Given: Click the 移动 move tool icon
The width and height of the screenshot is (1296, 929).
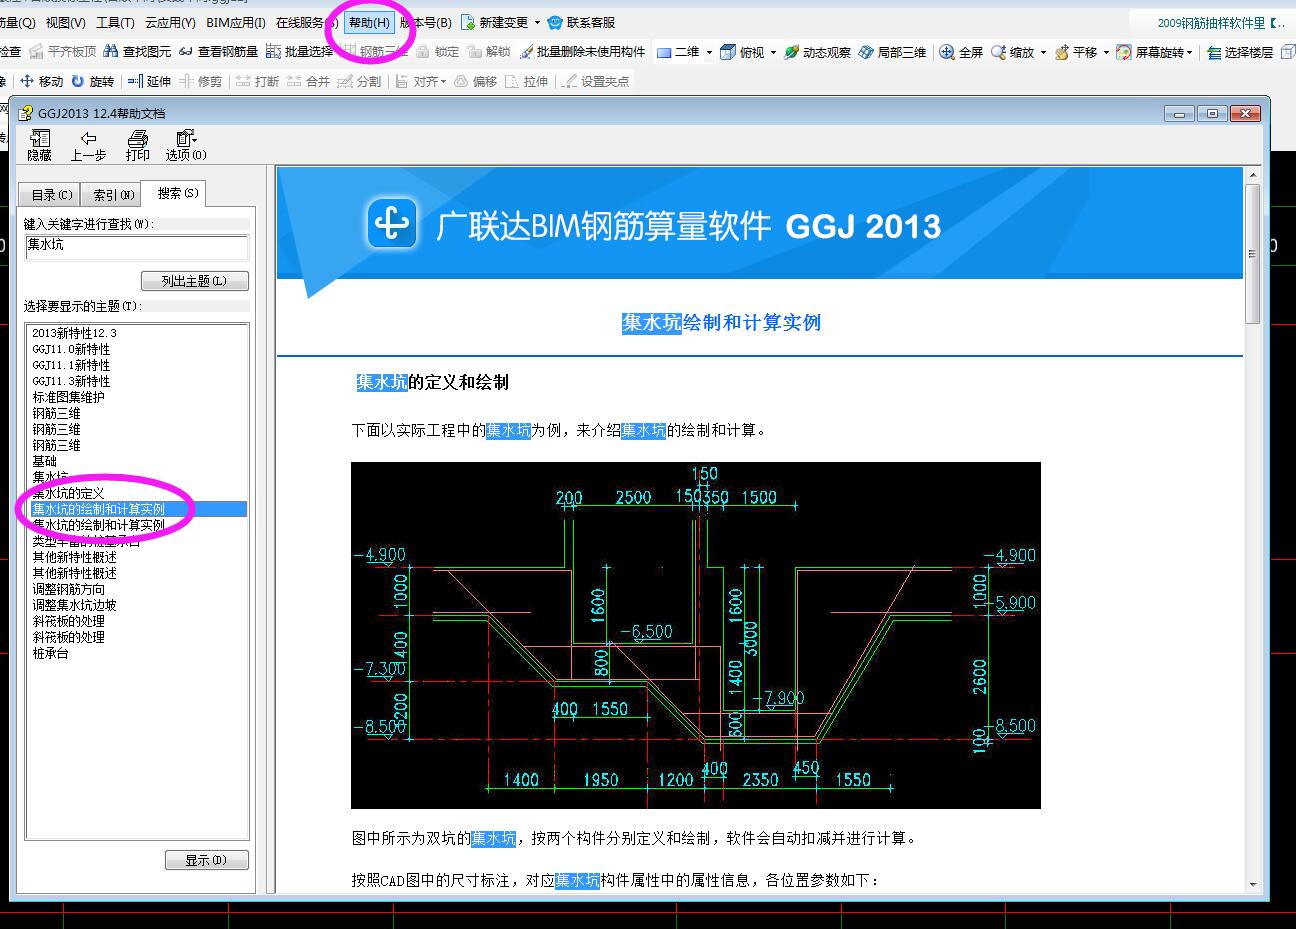Looking at the screenshot, I should [27, 81].
